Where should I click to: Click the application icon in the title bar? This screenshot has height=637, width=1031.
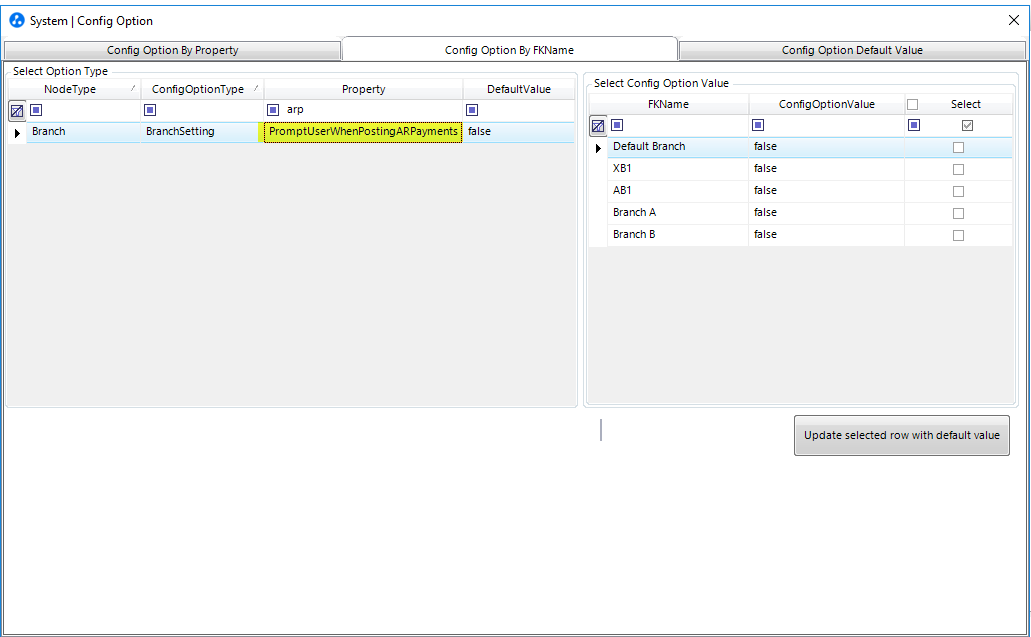click(x=16, y=20)
